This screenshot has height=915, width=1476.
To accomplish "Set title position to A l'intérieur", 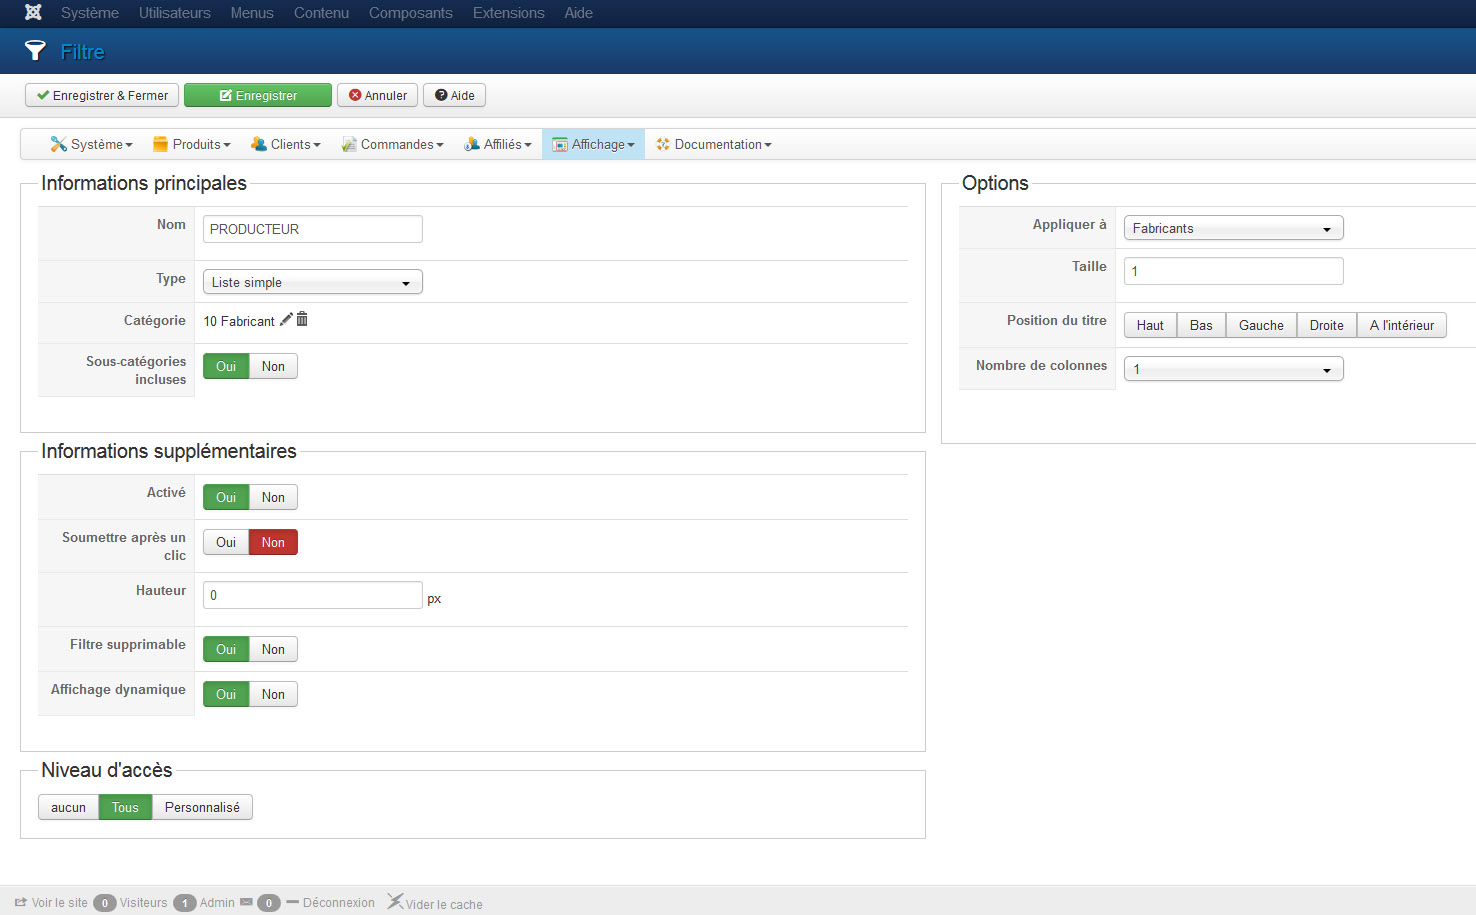I will pyautogui.click(x=1402, y=325).
